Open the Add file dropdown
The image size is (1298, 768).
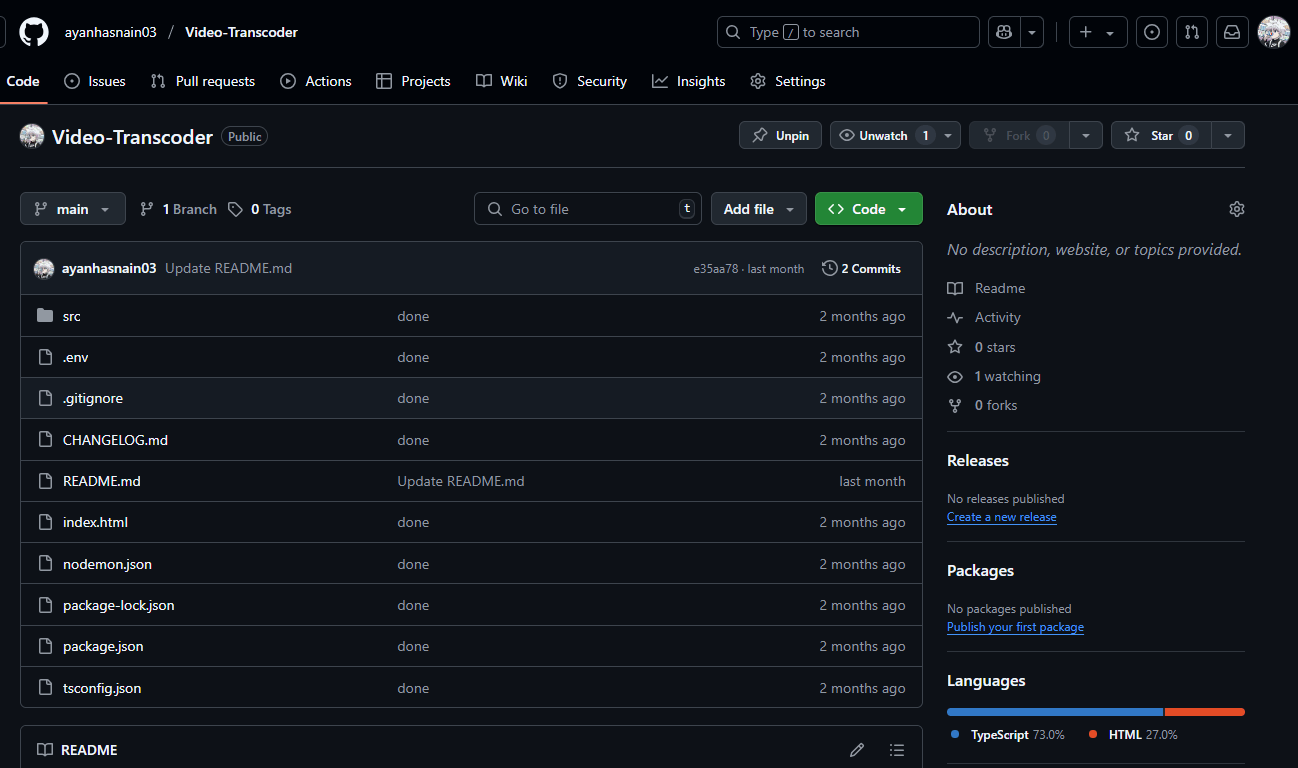click(759, 209)
